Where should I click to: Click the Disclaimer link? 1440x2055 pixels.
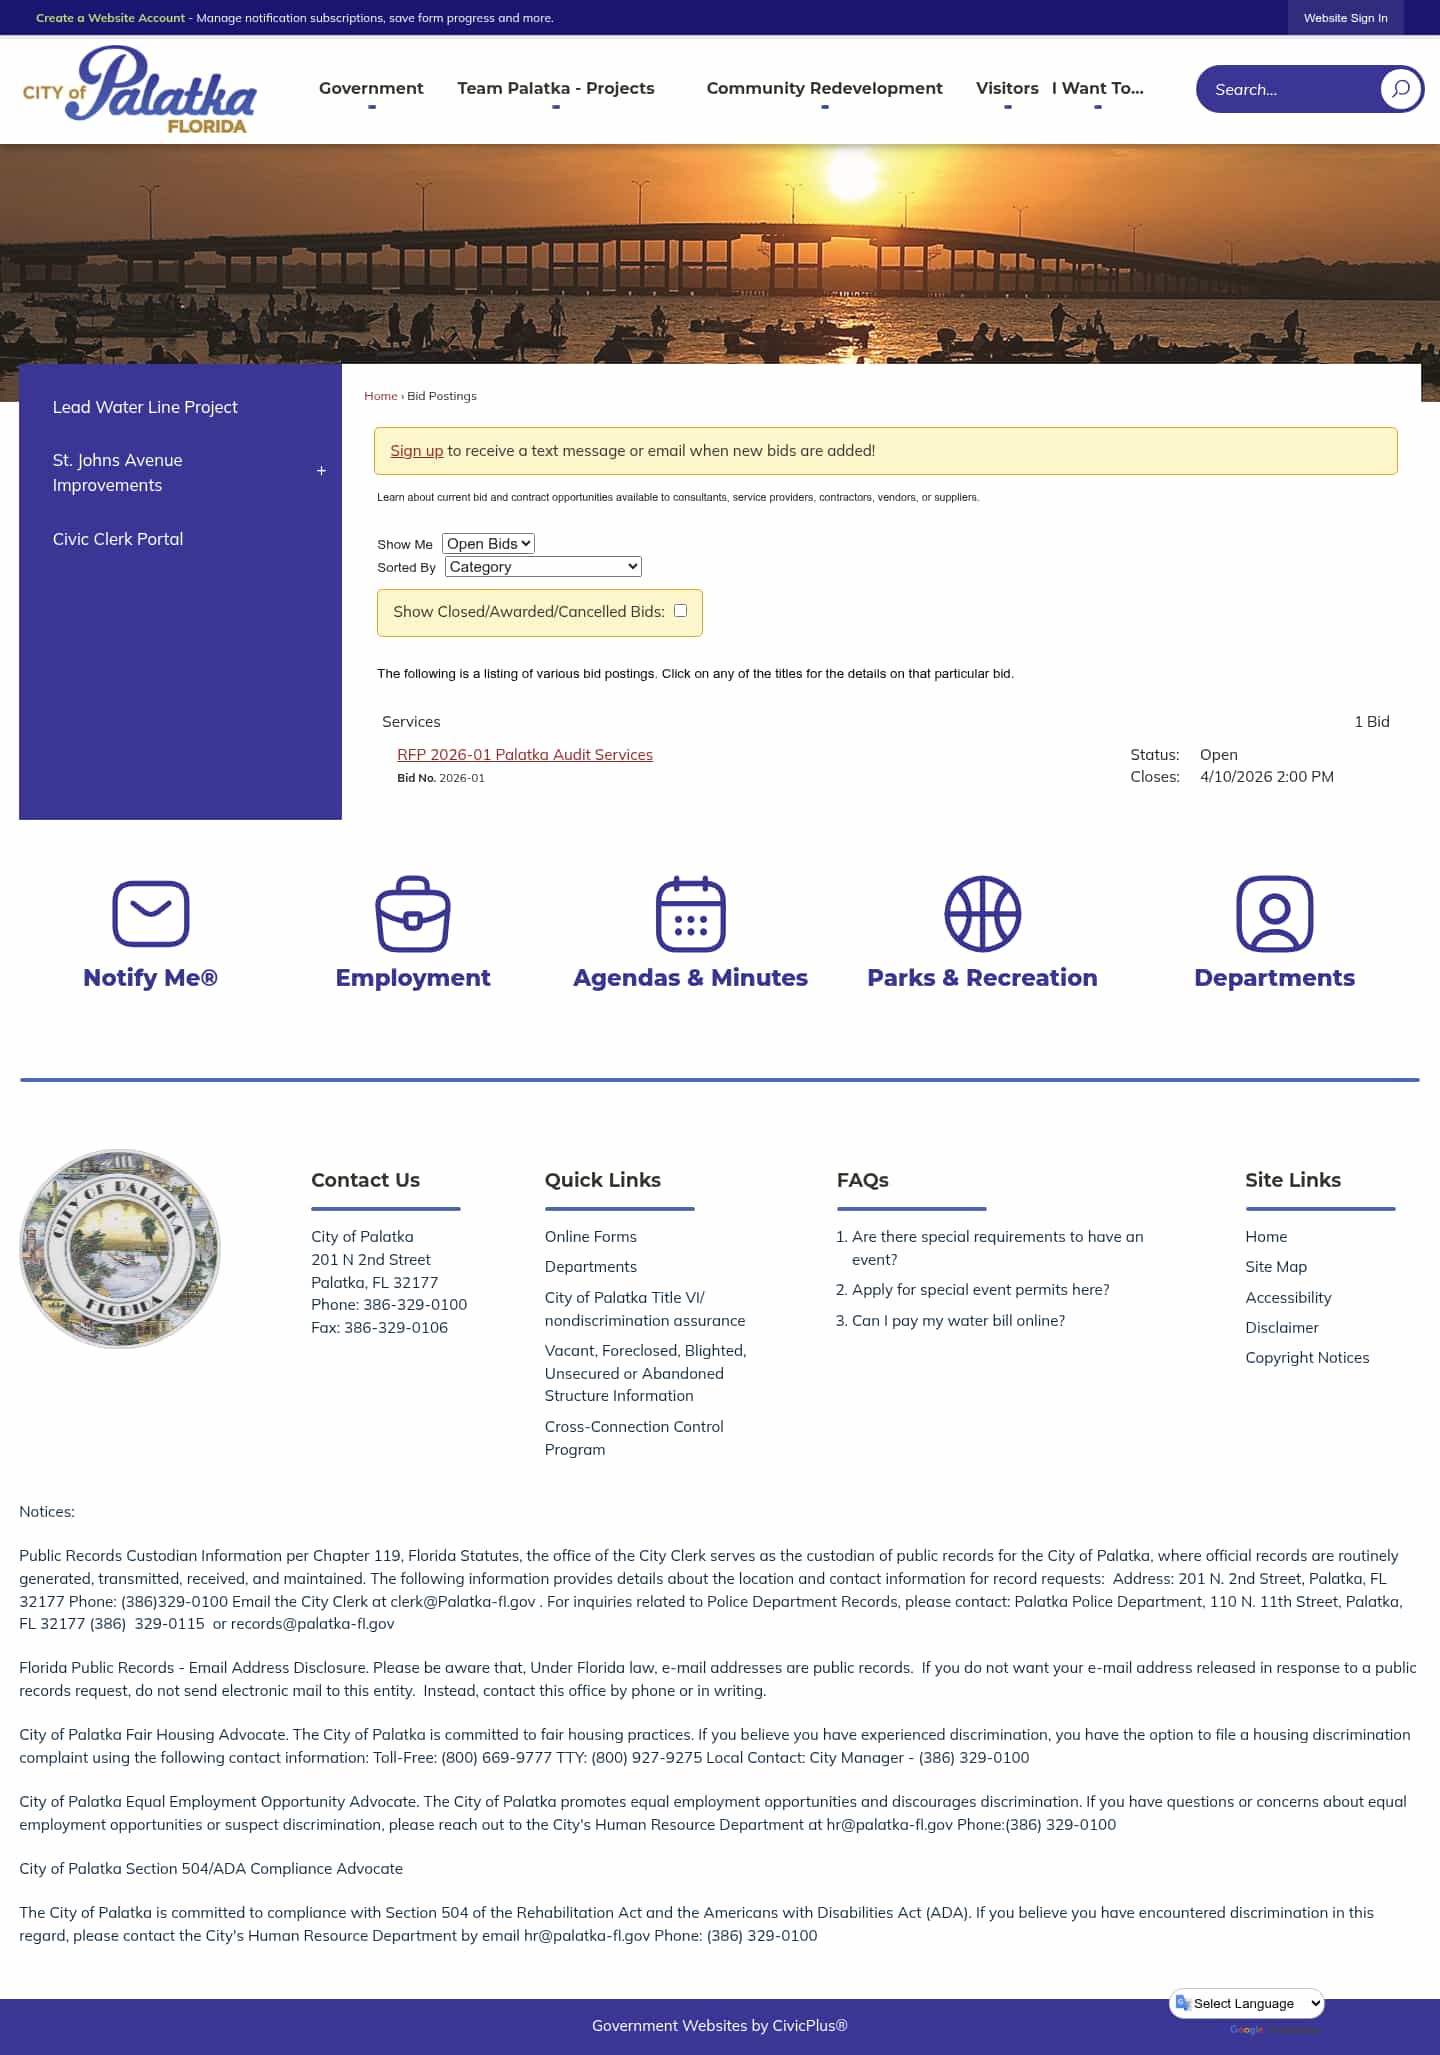(x=1282, y=1327)
